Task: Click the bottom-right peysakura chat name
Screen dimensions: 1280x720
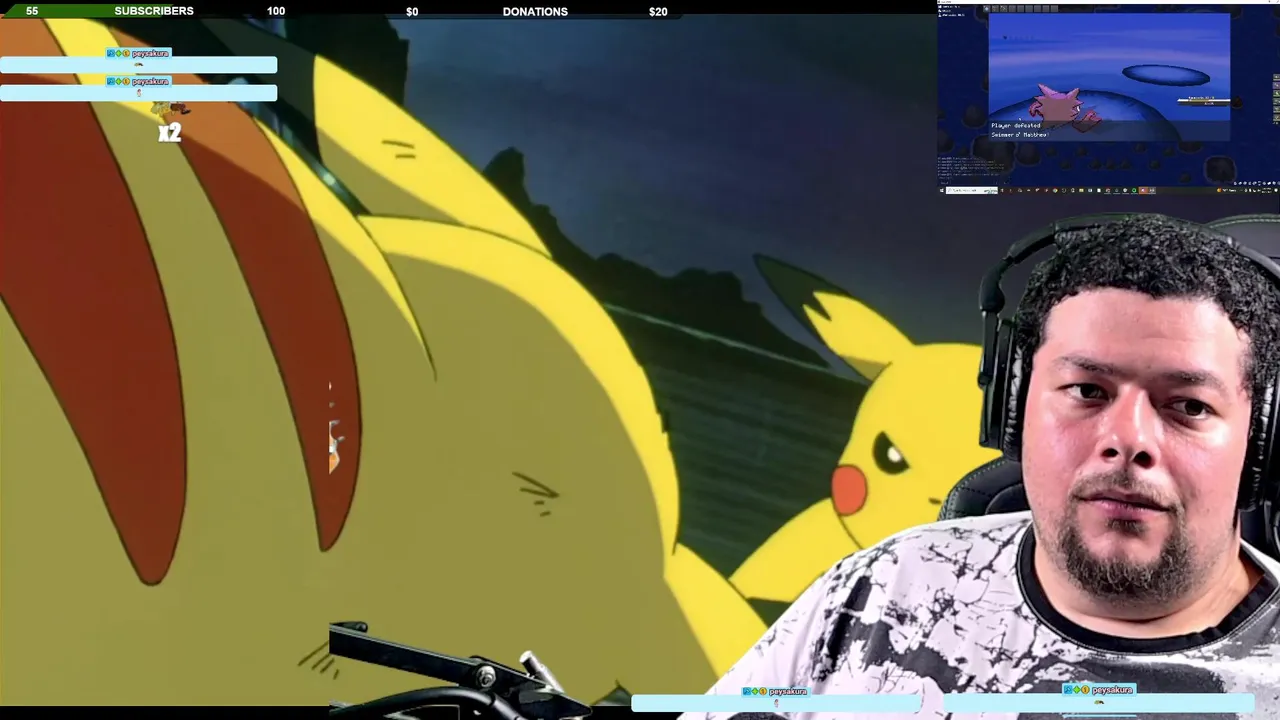Action: pos(1111,689)
